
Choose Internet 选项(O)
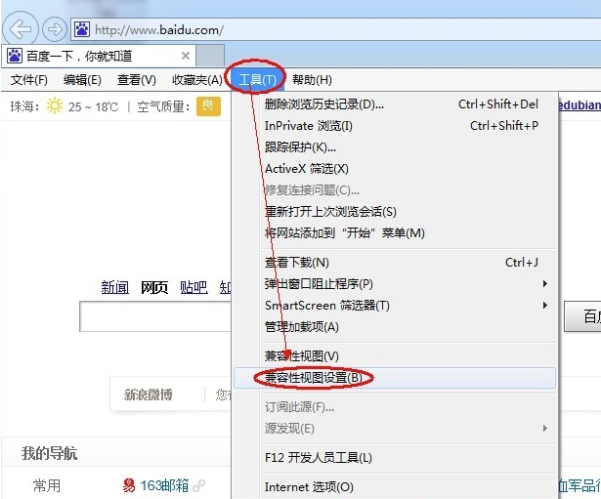tap(395, 487)
